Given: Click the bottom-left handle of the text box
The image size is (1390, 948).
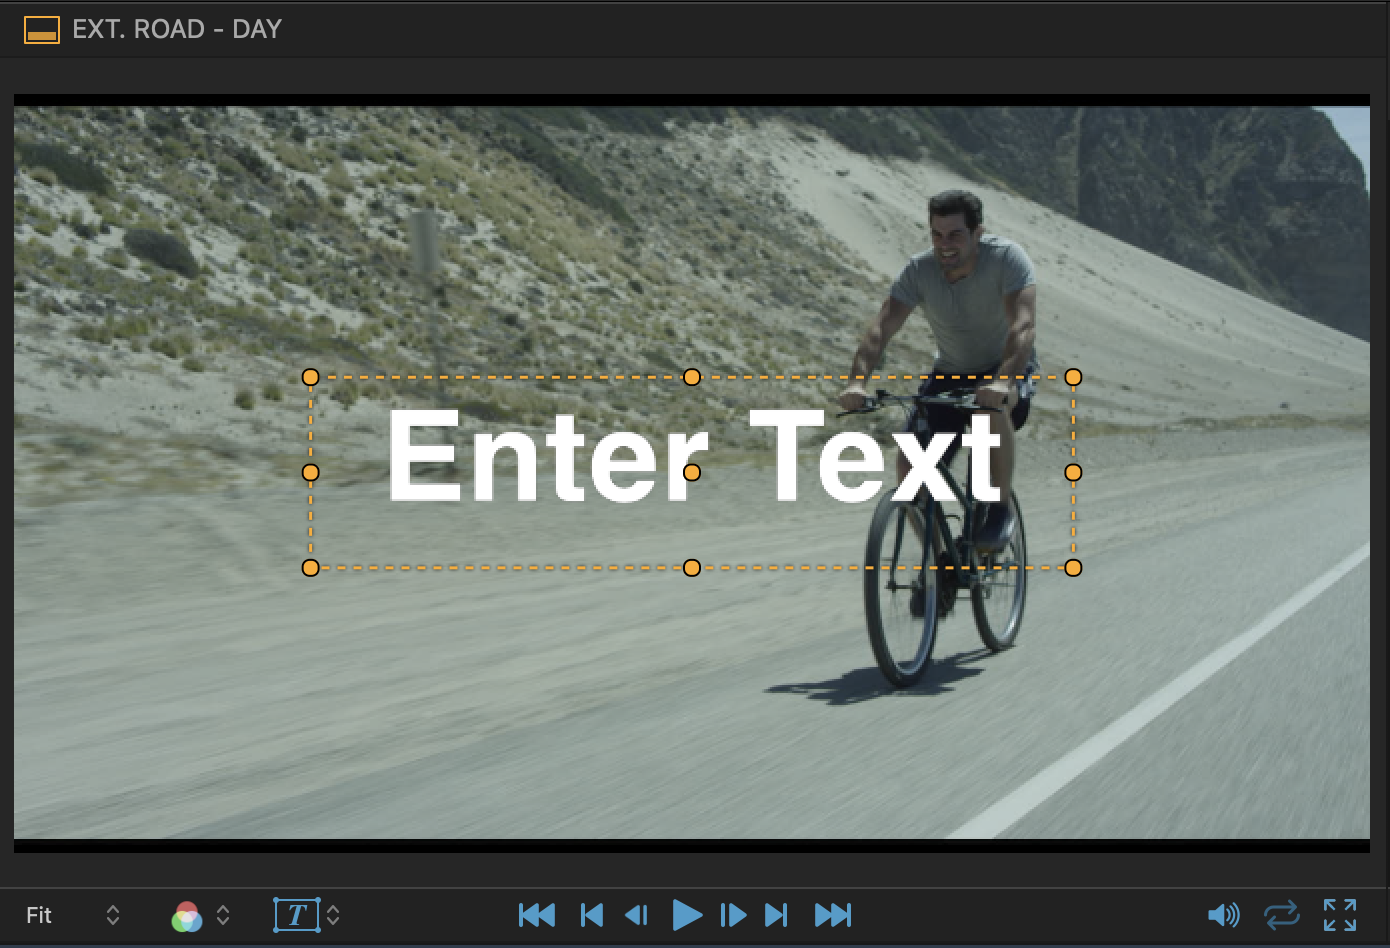Looking at the screenshot, I should point(310,568).
